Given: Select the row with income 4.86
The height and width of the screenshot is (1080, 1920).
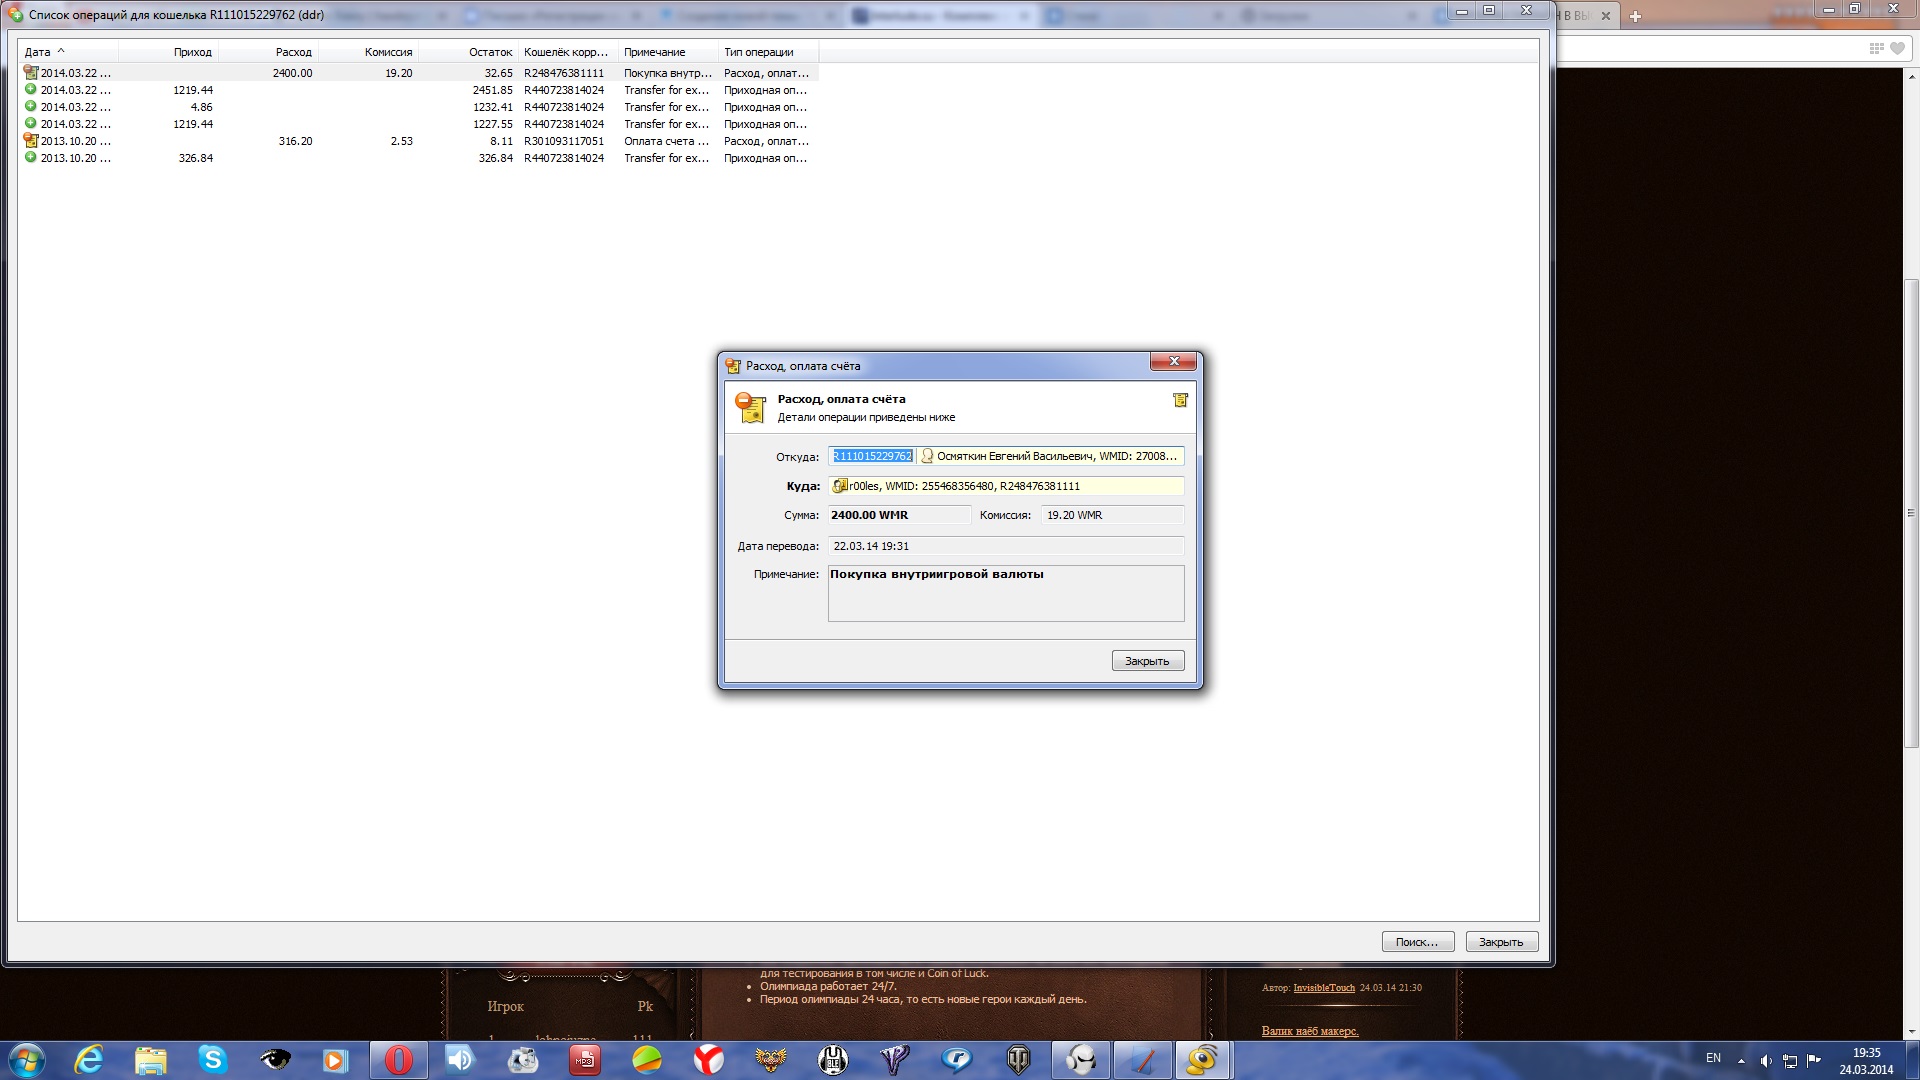Looking at the screenshot, I should pos(419,107).
